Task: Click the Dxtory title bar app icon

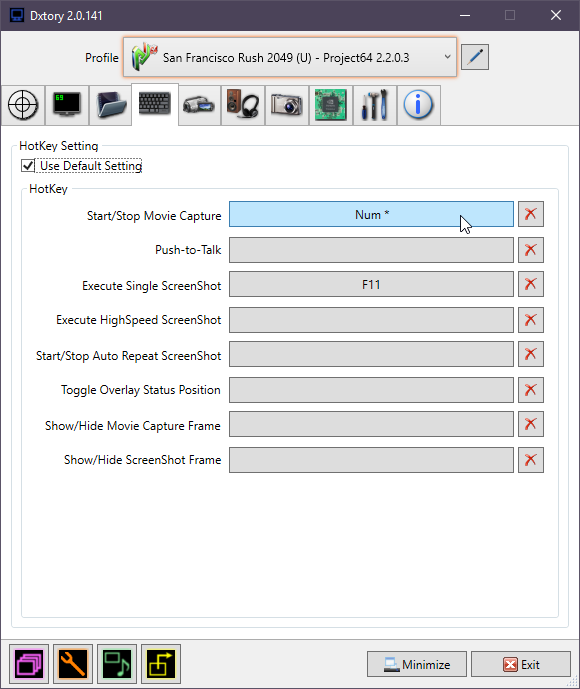Action: (17, 15)
